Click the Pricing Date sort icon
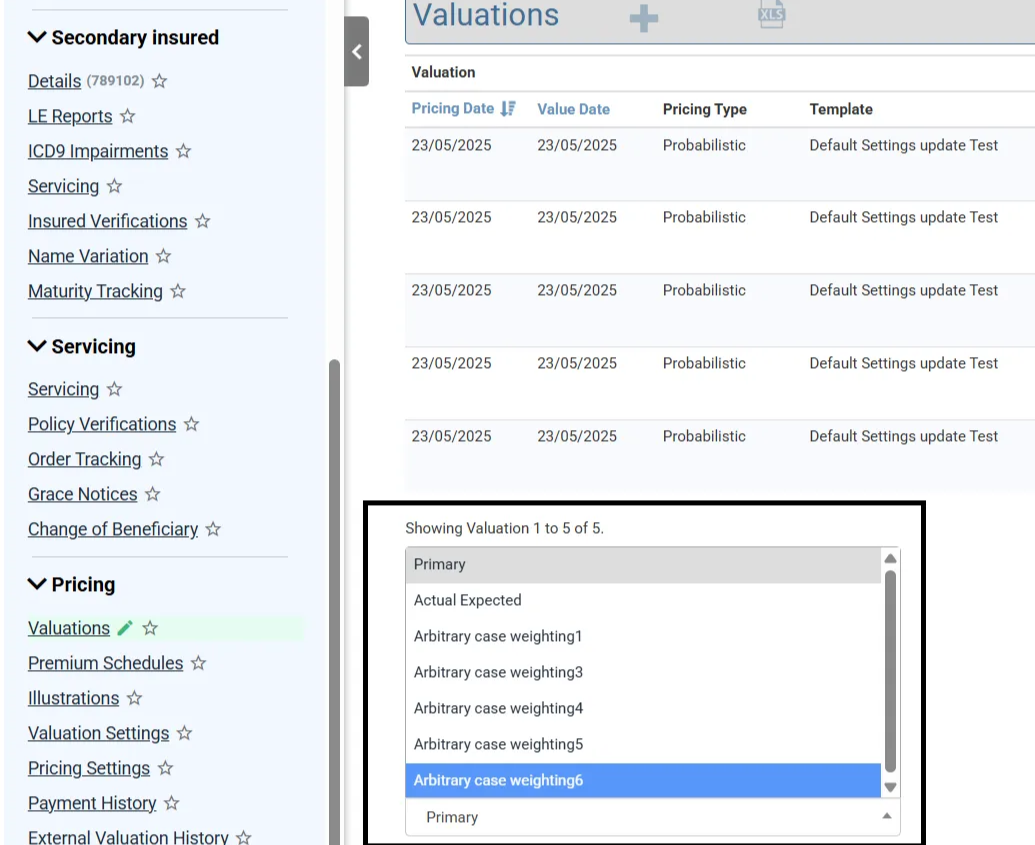The width and height of the screenshot is (1035, 845). (x=508, y=109)
